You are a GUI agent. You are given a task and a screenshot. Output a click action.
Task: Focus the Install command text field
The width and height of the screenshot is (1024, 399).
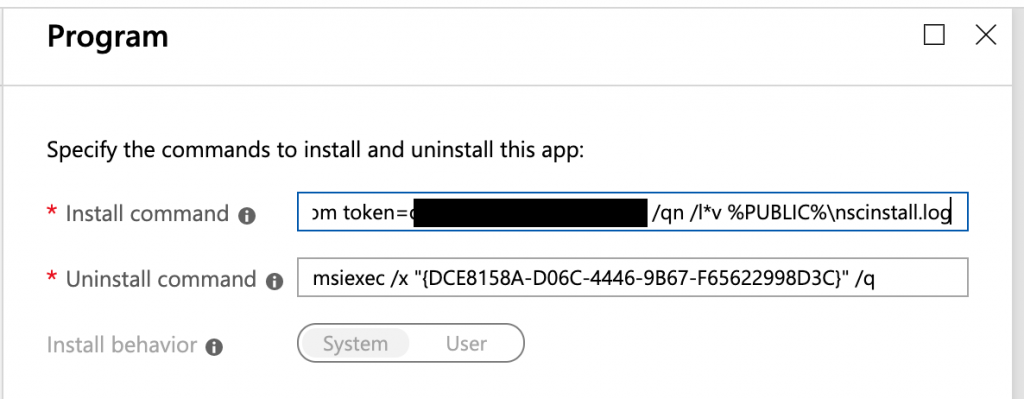632,212
